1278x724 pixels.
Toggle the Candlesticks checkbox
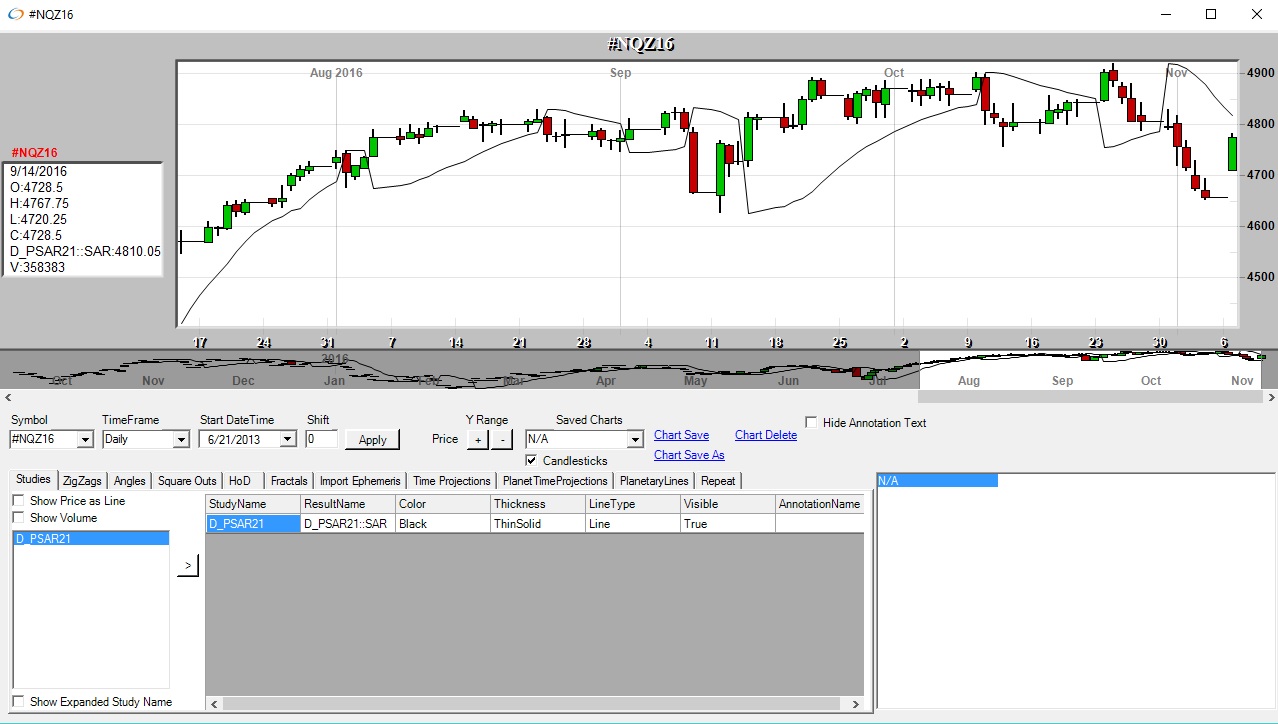point(532,461)
